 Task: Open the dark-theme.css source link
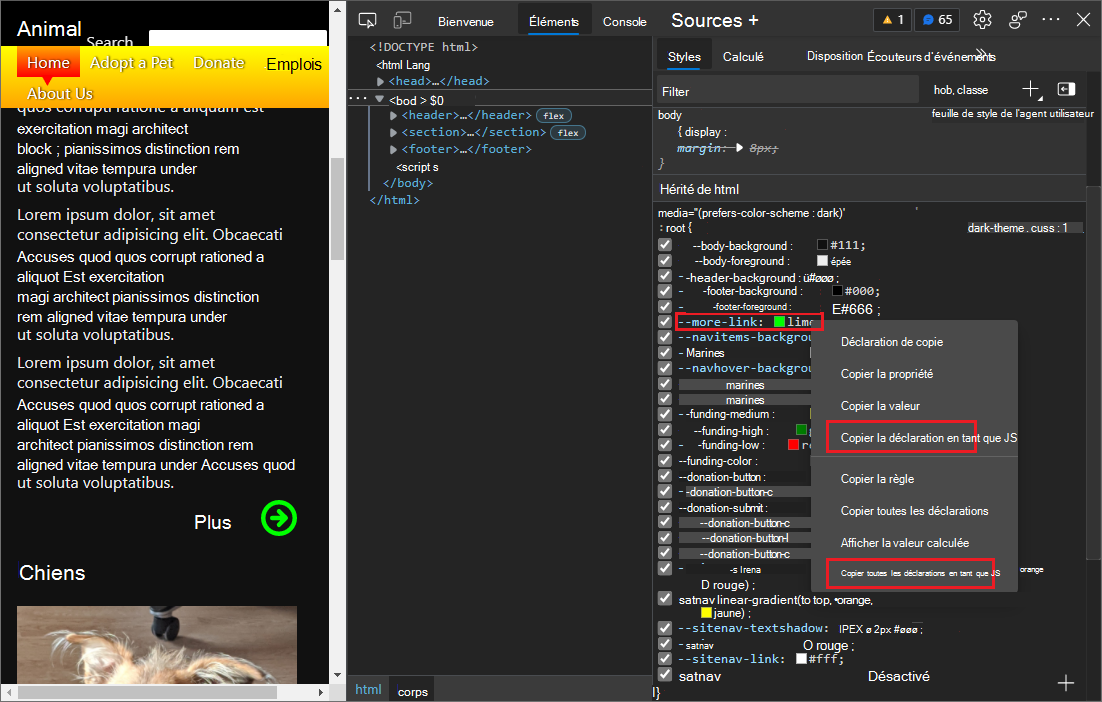click(x=1018, y=228)
